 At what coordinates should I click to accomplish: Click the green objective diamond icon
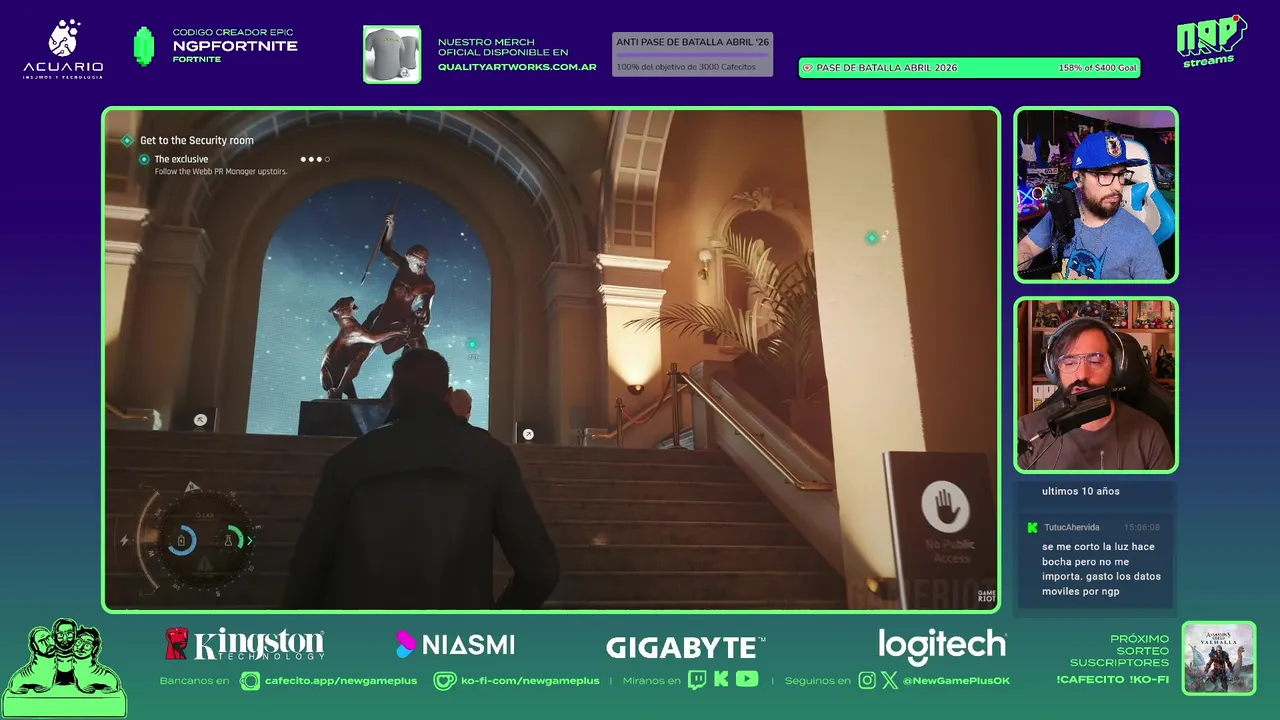(127, 141)
